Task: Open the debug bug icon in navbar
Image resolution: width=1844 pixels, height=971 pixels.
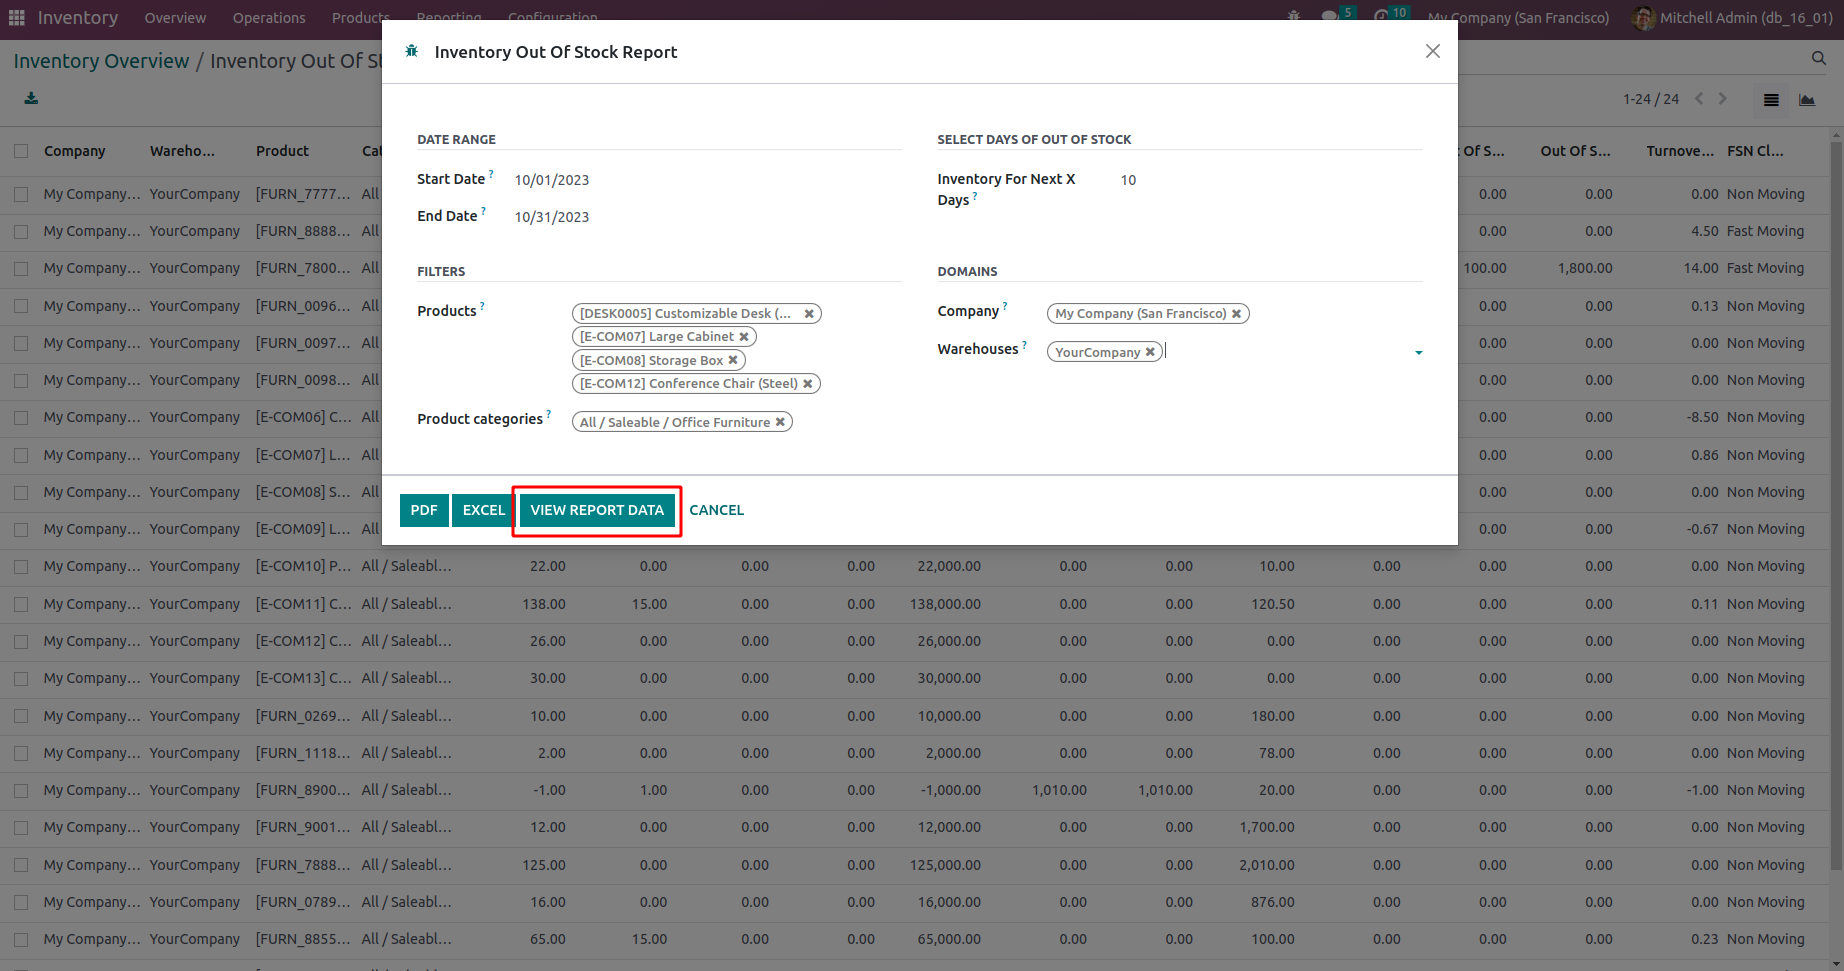Action: click(1294, 17)
